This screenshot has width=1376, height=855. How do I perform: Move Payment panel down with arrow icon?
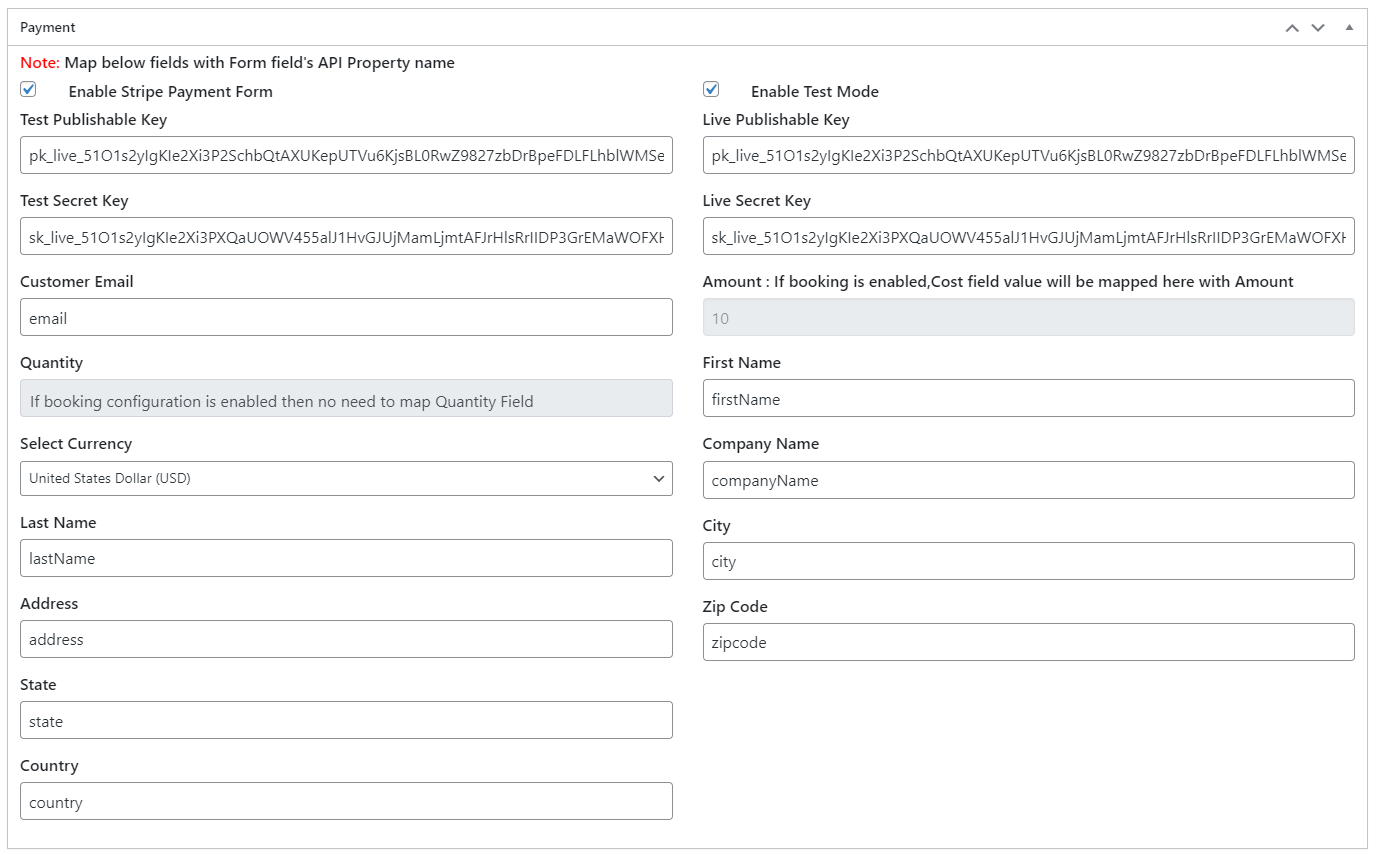pyautogui.click(x=1318, y=28)
